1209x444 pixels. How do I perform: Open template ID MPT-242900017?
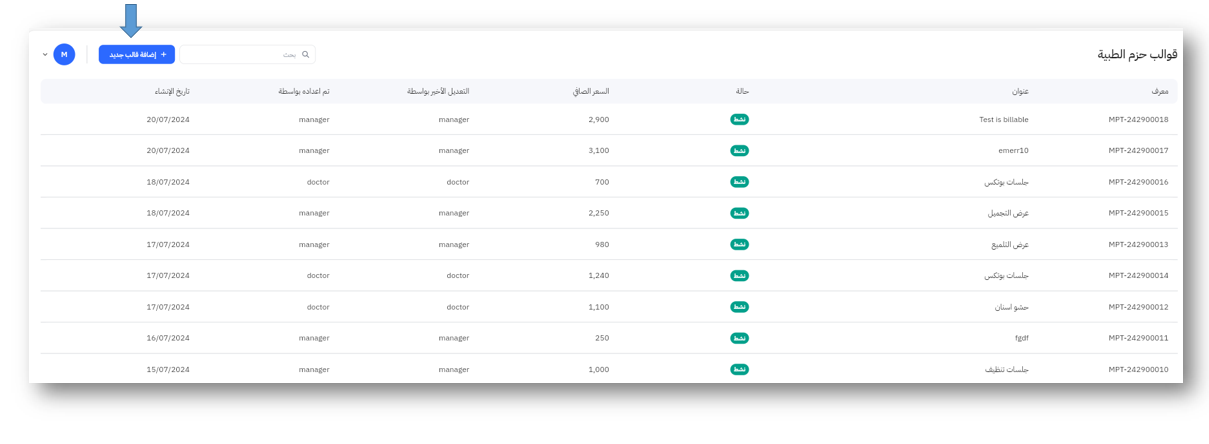click(1138, 151)
